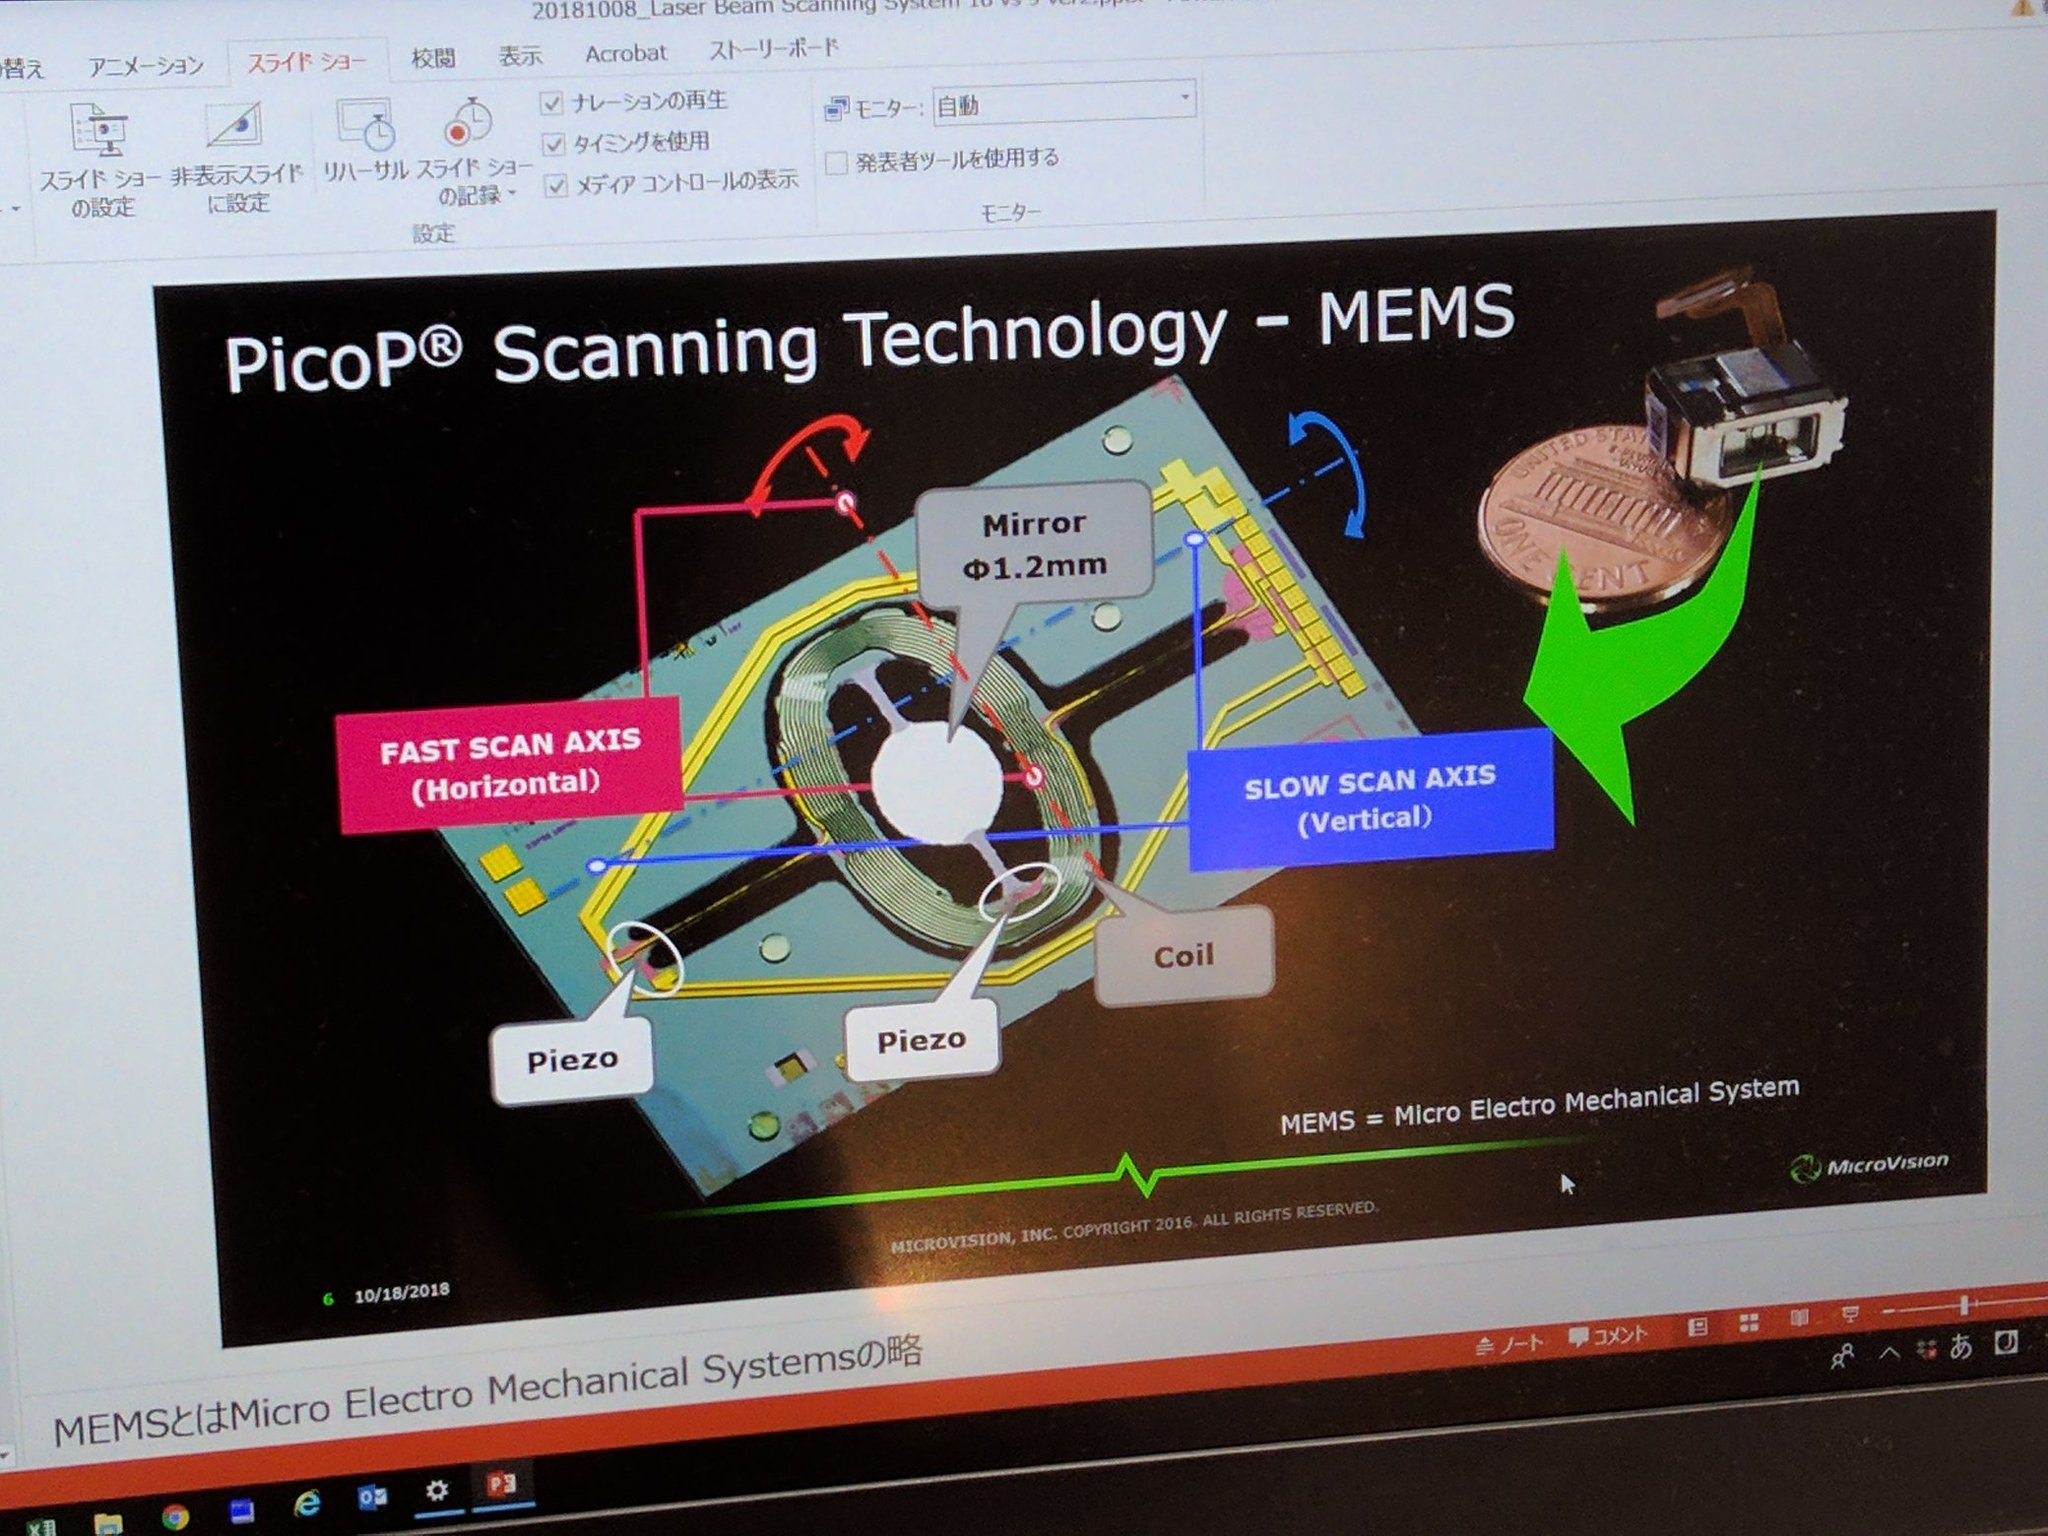Toggle the ナレーションの再生 checkbox

551,103
